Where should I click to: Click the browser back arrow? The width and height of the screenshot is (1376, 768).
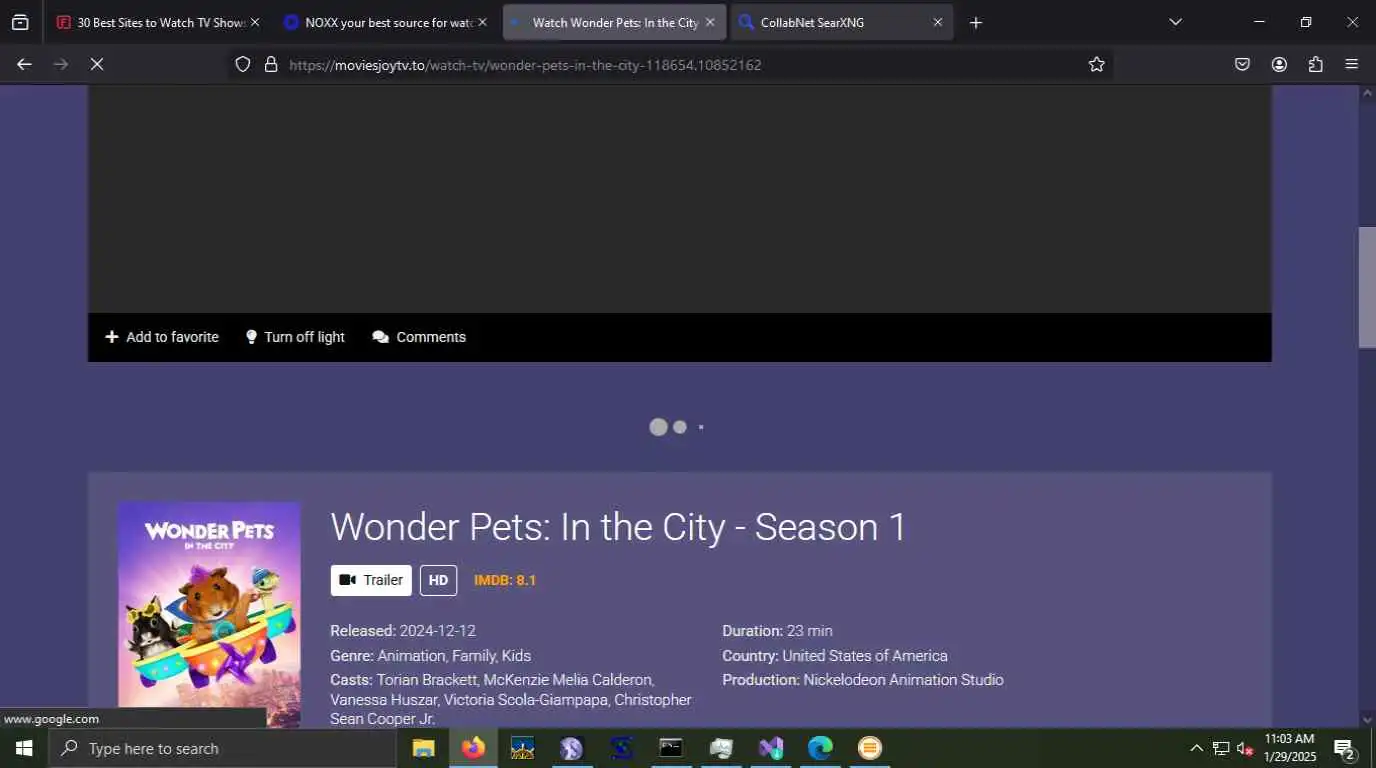click(24, 64)
